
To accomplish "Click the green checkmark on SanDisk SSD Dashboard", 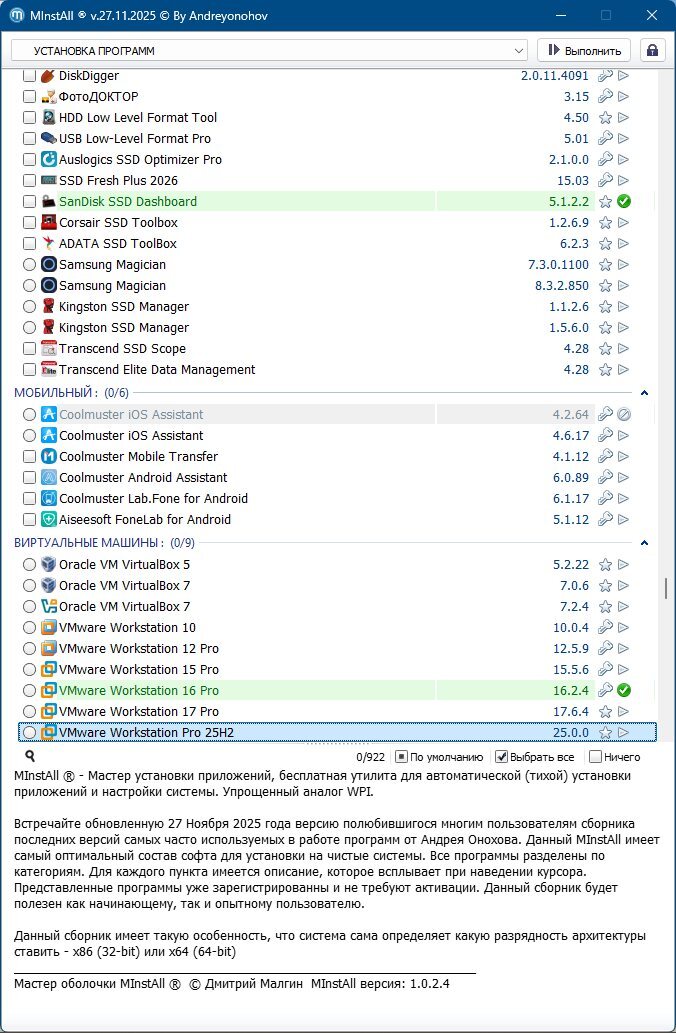I will (x=623, y=202).
